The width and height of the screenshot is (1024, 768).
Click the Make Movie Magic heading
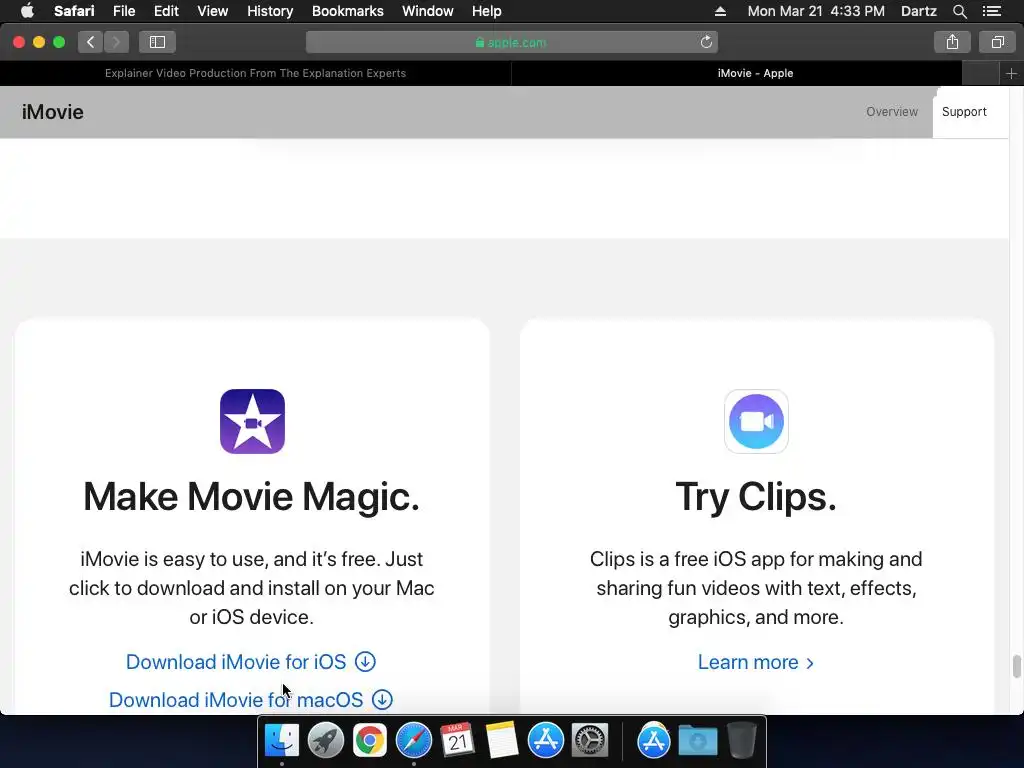tap(251, 496)
